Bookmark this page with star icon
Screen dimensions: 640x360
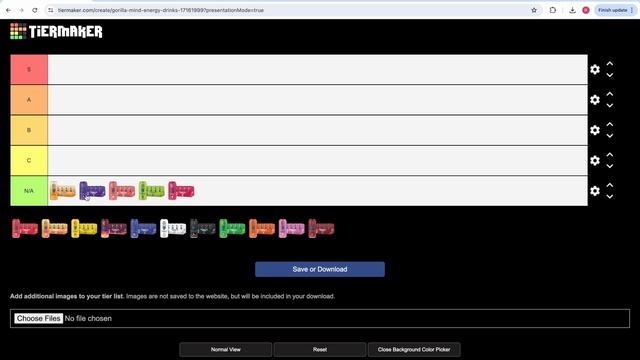coord(534,10)
